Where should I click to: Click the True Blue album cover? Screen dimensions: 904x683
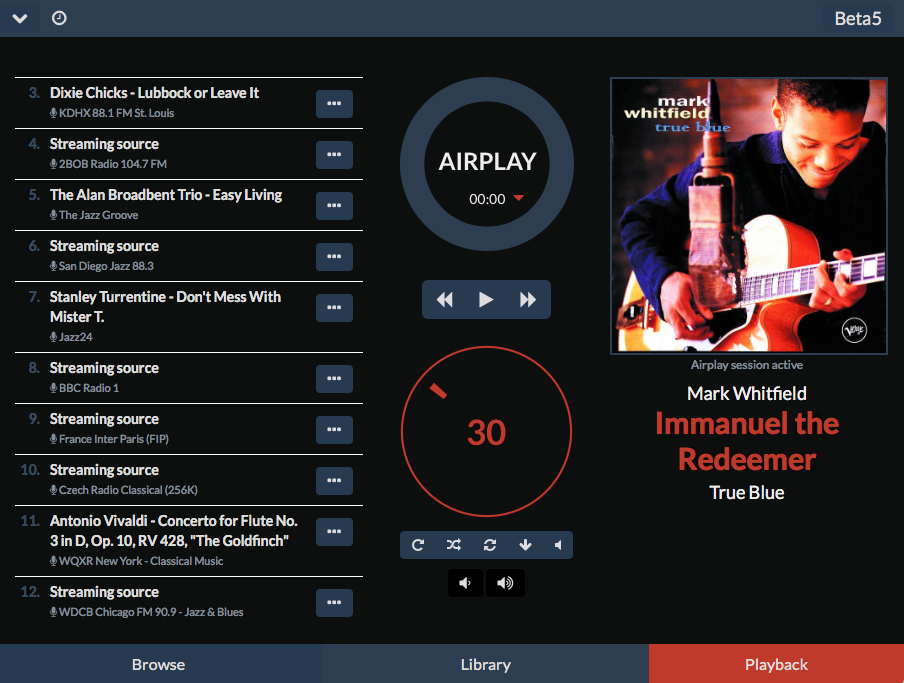pos(748,216)
